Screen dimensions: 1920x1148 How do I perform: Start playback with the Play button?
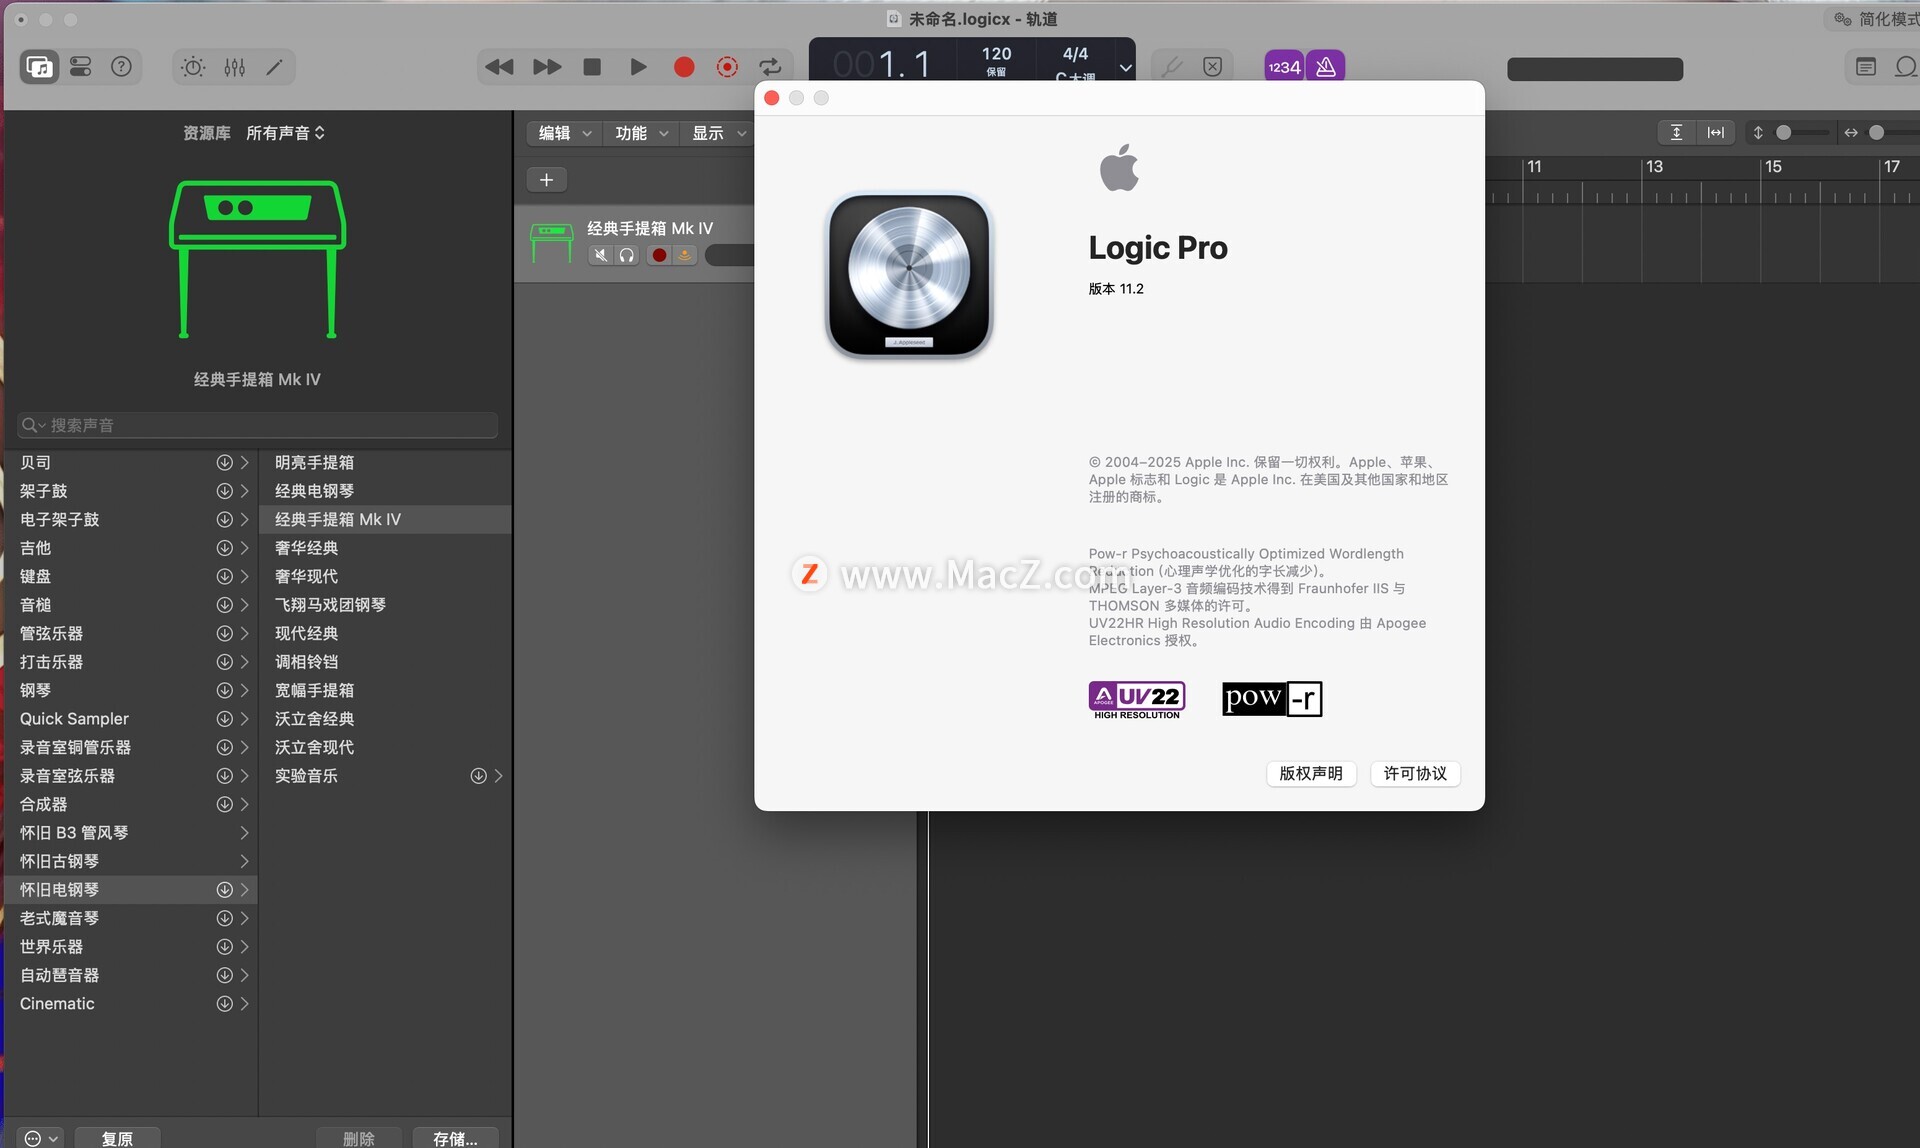pyautogui.click(x=638, y=67)
